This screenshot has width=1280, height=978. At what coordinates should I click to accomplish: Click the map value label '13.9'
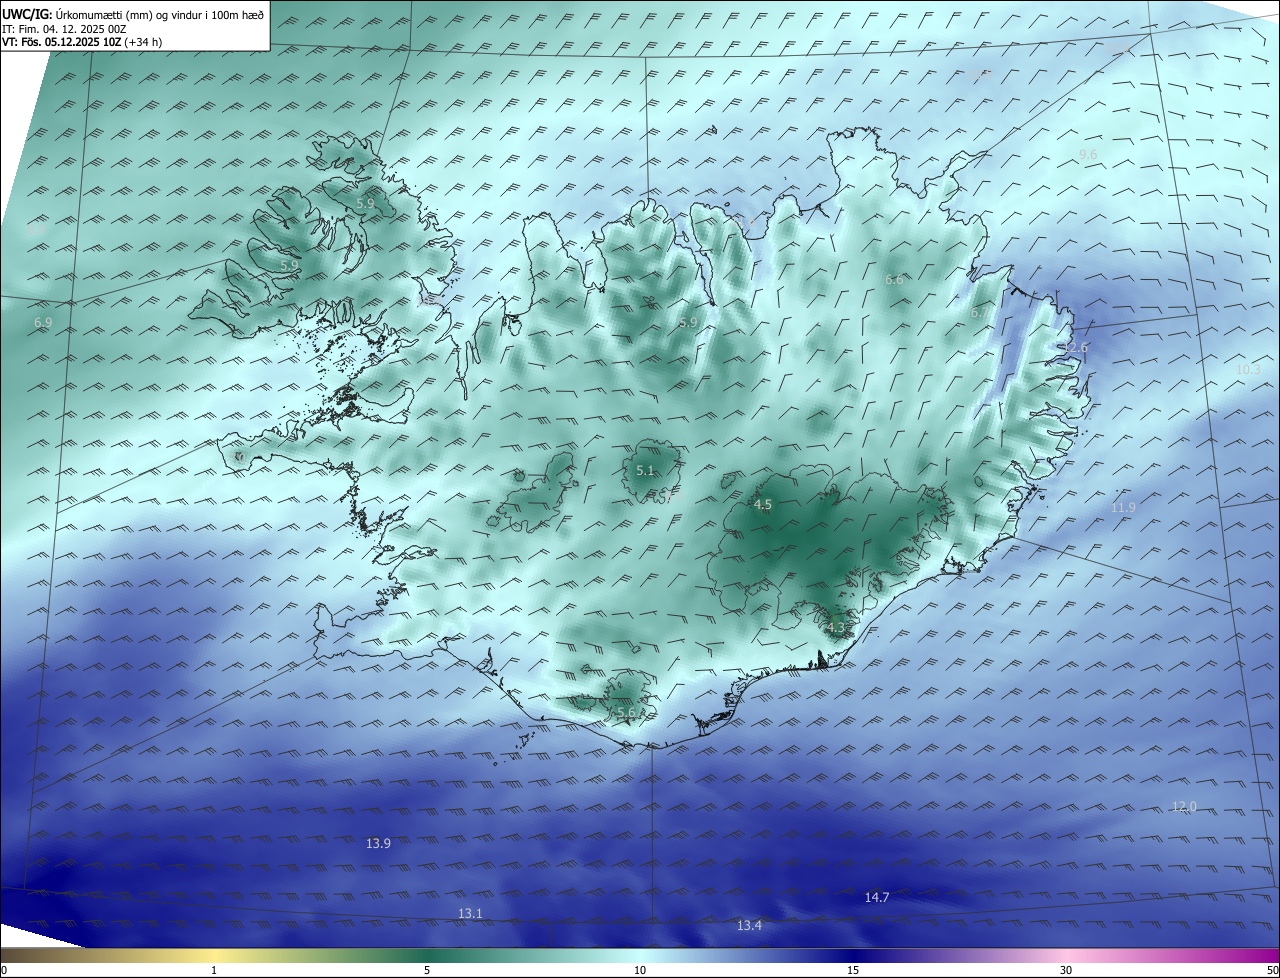pos(378,844)
